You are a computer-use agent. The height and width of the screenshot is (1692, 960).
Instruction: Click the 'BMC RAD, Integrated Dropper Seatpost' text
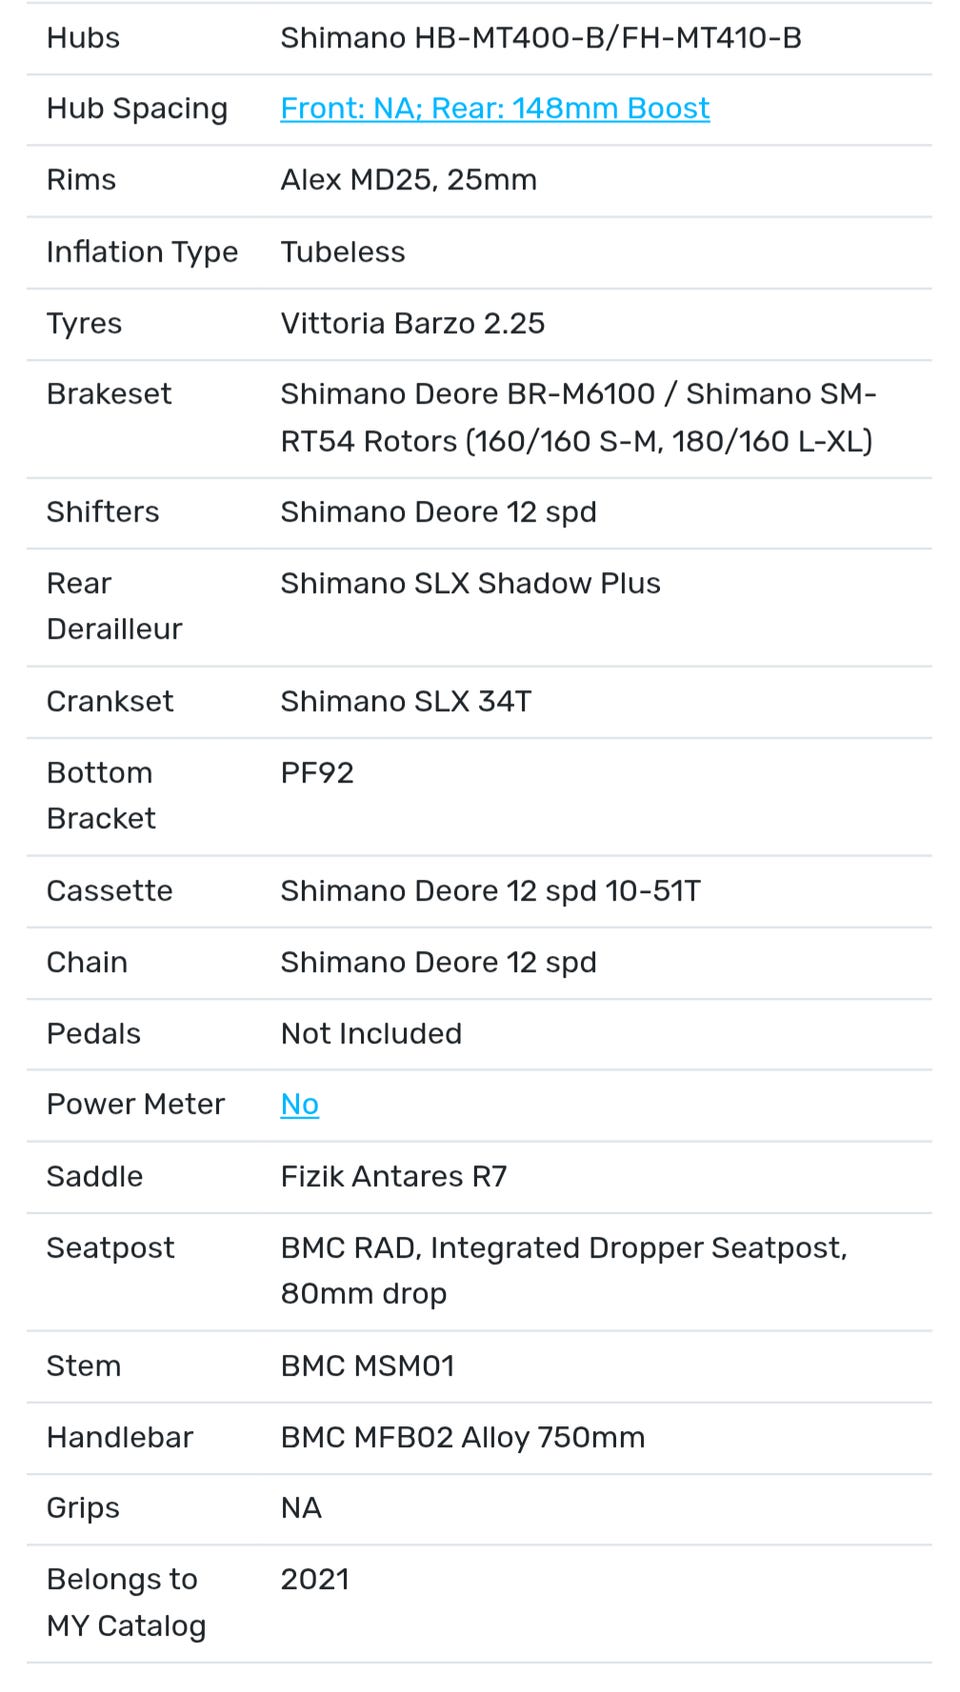tap(563, 1248)
